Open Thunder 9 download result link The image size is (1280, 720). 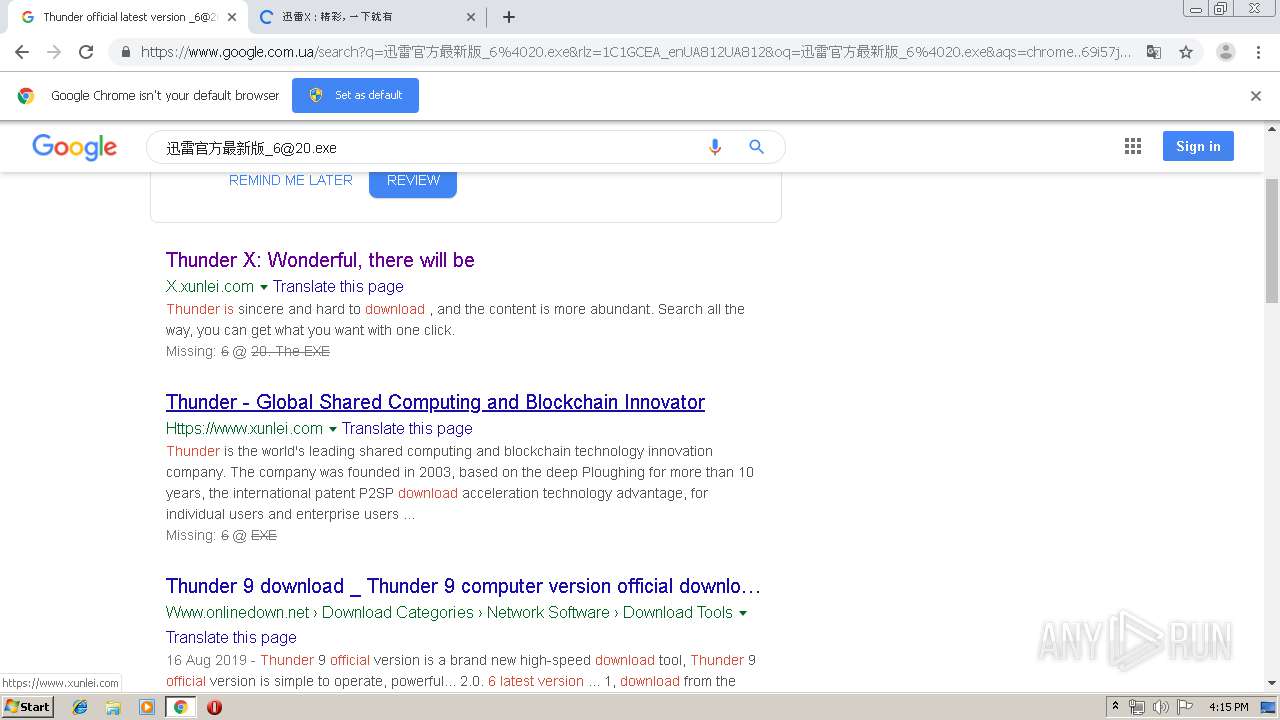click(x=463, y=586)
